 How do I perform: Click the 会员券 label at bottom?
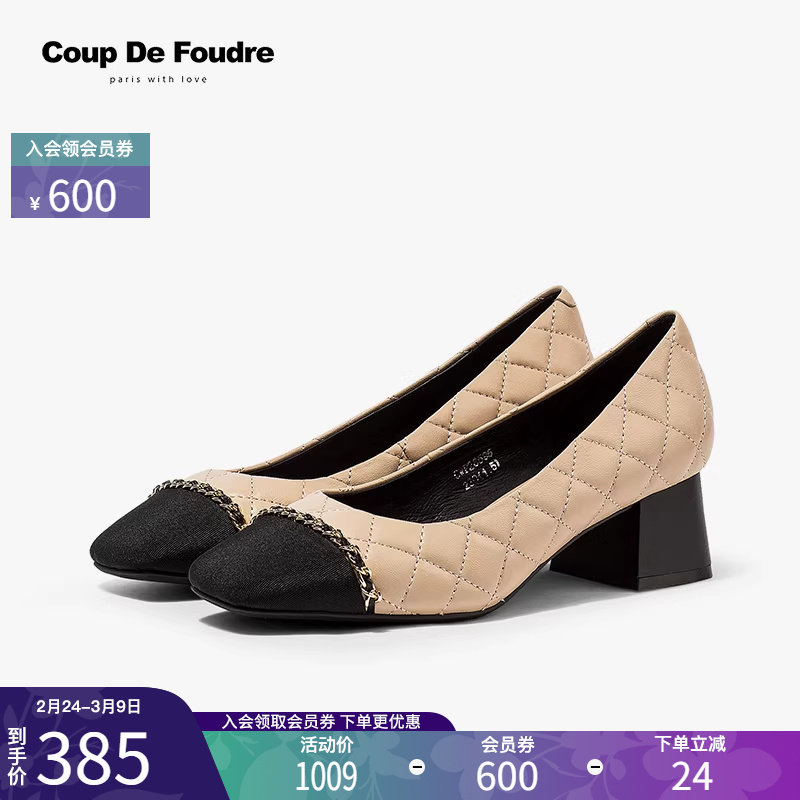coord(507,745)
